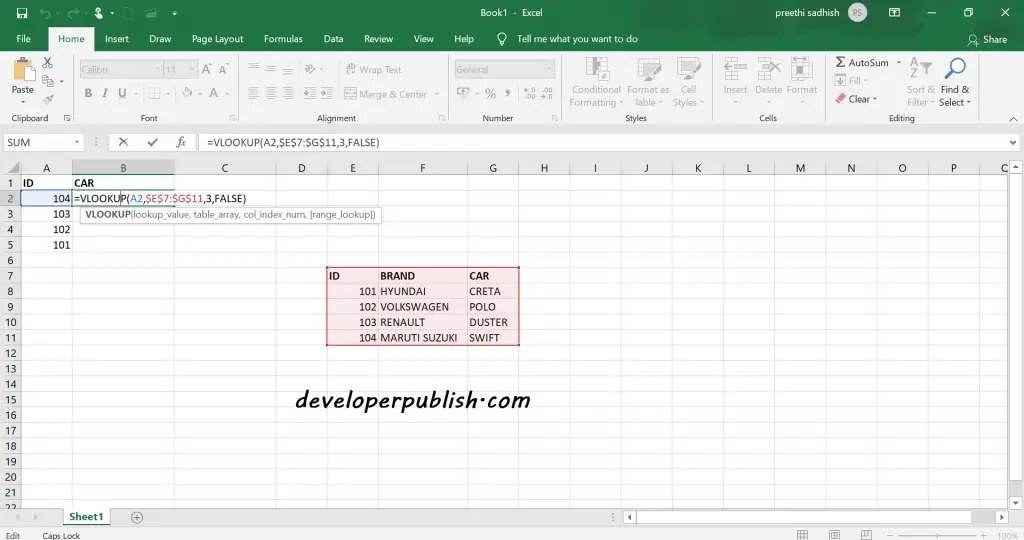Viewport: 1024px width, 540px height.
Task: Click the horizontal scrollbar right arrow
Action: [x=1002, y=517]
